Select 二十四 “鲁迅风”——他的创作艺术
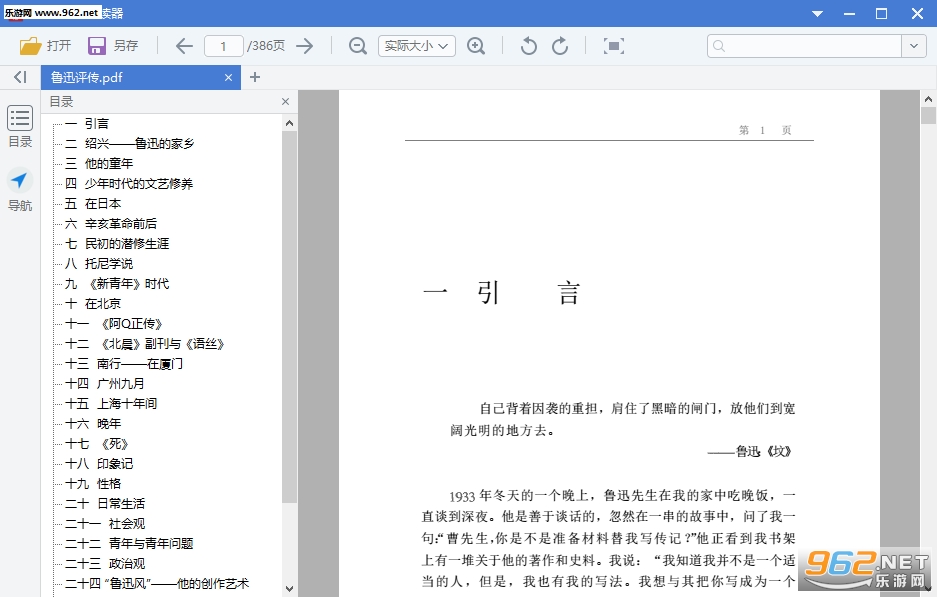The height and width of the screenshot is (597, 937). [x=157, y=584]
